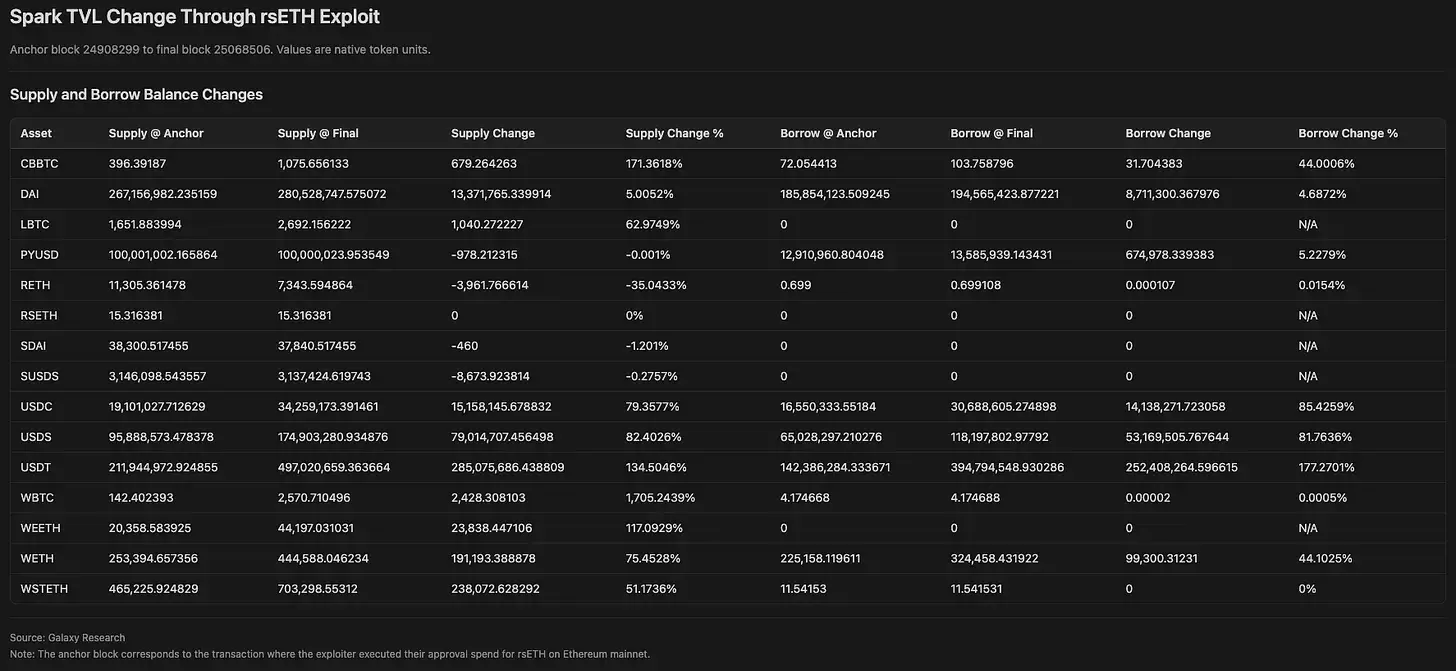This screenshot has width=1456, height=671.
Task: Select the WSTETH asset cell
Action: click(44, 589)
